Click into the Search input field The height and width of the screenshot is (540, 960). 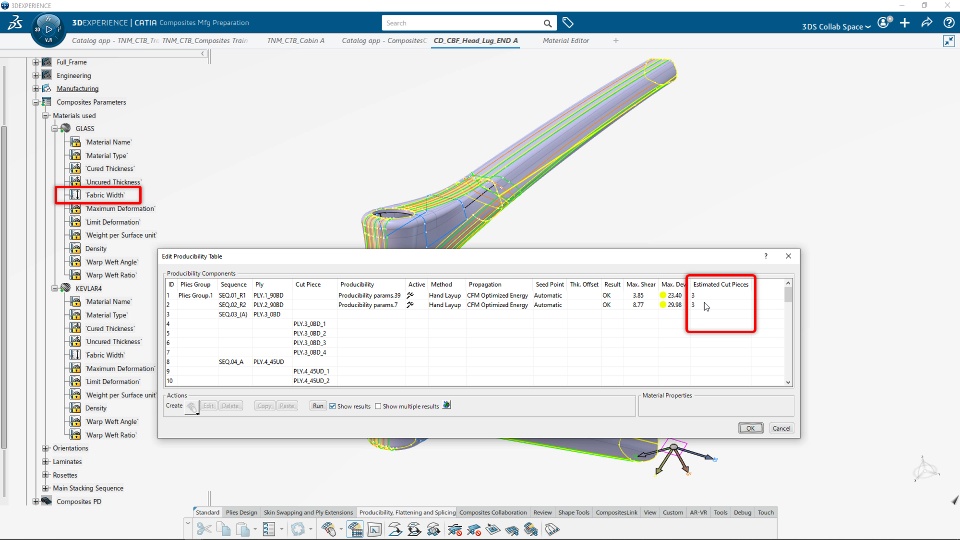coord(462,23)
